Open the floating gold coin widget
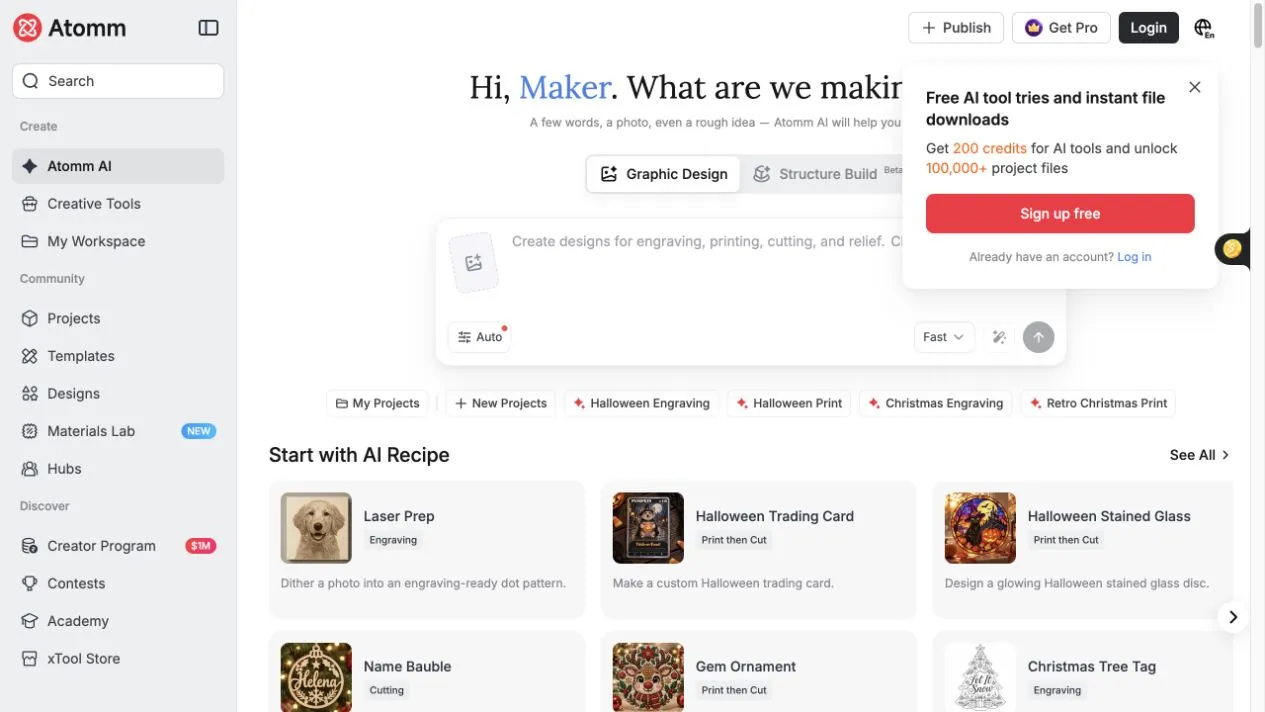Viewport: 1265px width, 712px height. [1232, 248]
